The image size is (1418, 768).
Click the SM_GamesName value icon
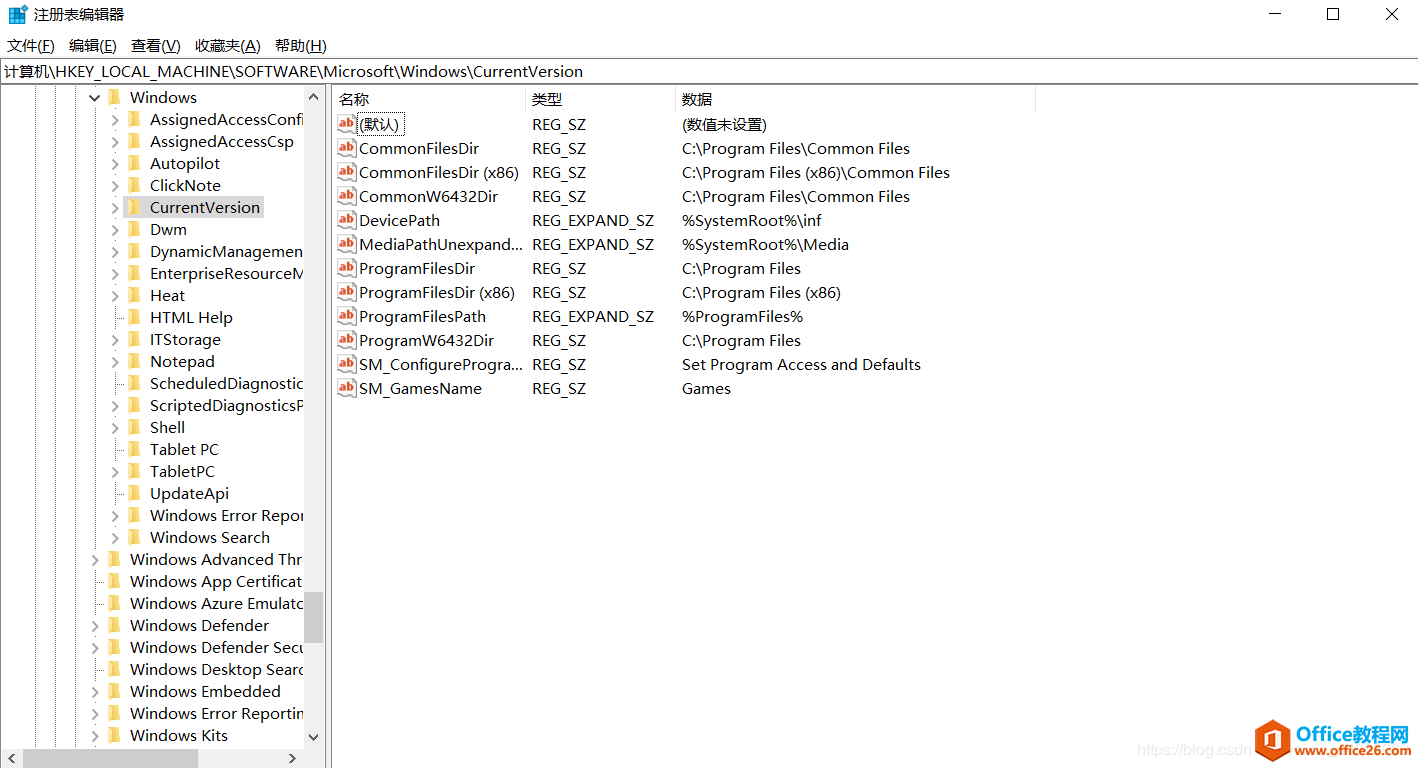tap(346, 388)
